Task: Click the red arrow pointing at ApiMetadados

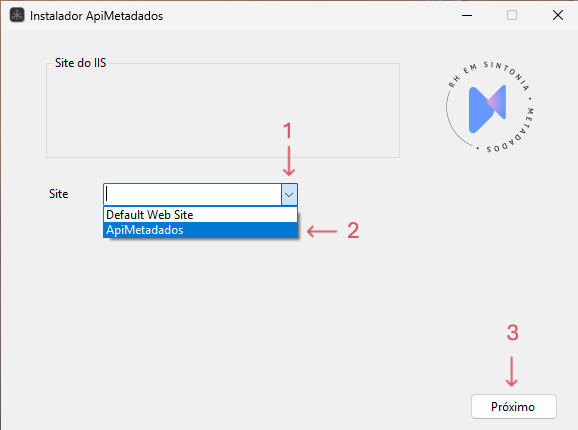Action: pos(322,231)
